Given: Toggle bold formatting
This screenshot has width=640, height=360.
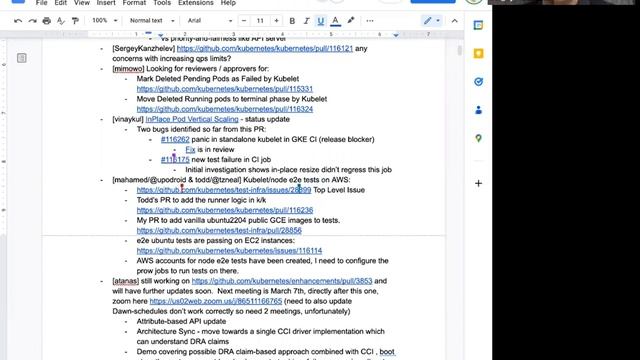Looking at the screenshot, I should [292, 21].
